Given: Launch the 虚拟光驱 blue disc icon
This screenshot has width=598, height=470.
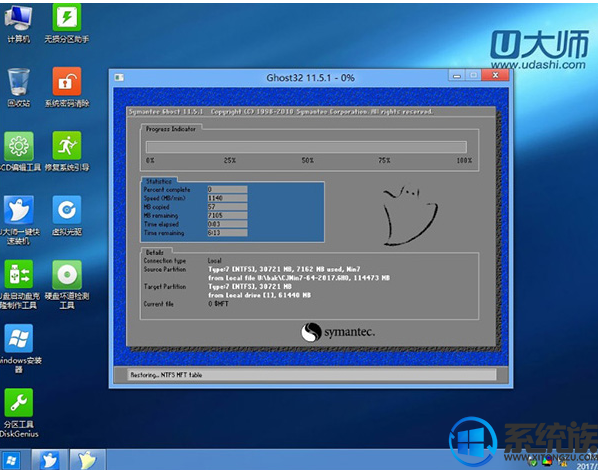Looking at the screenshot, I should 67,216.
